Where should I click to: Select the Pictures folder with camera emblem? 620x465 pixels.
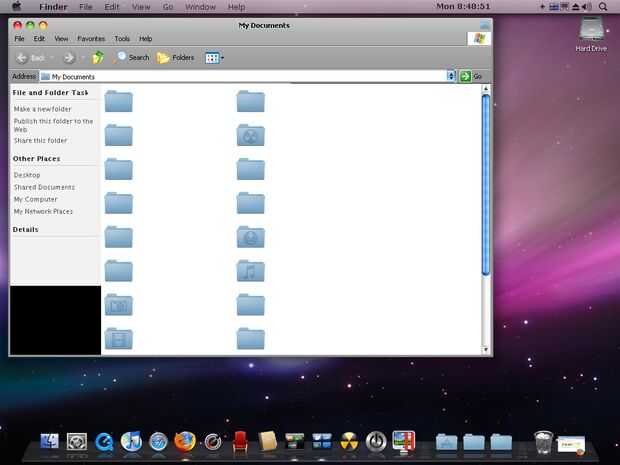tap(119, 305)
